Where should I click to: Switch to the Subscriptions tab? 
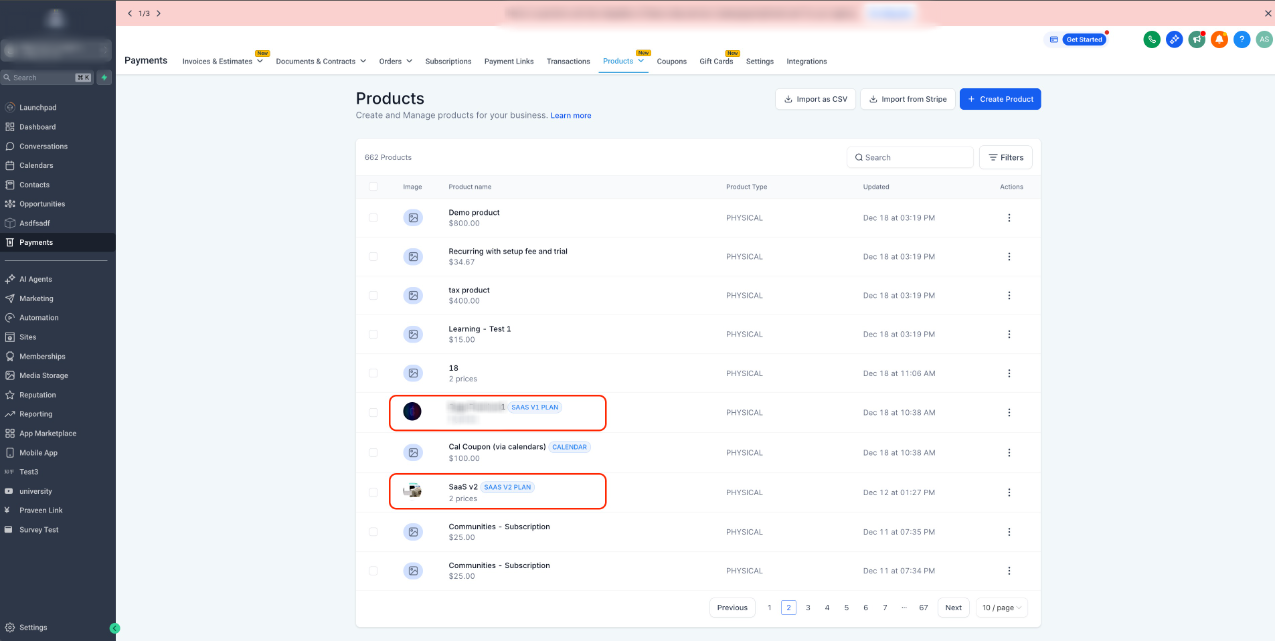[x=448, y=61]
